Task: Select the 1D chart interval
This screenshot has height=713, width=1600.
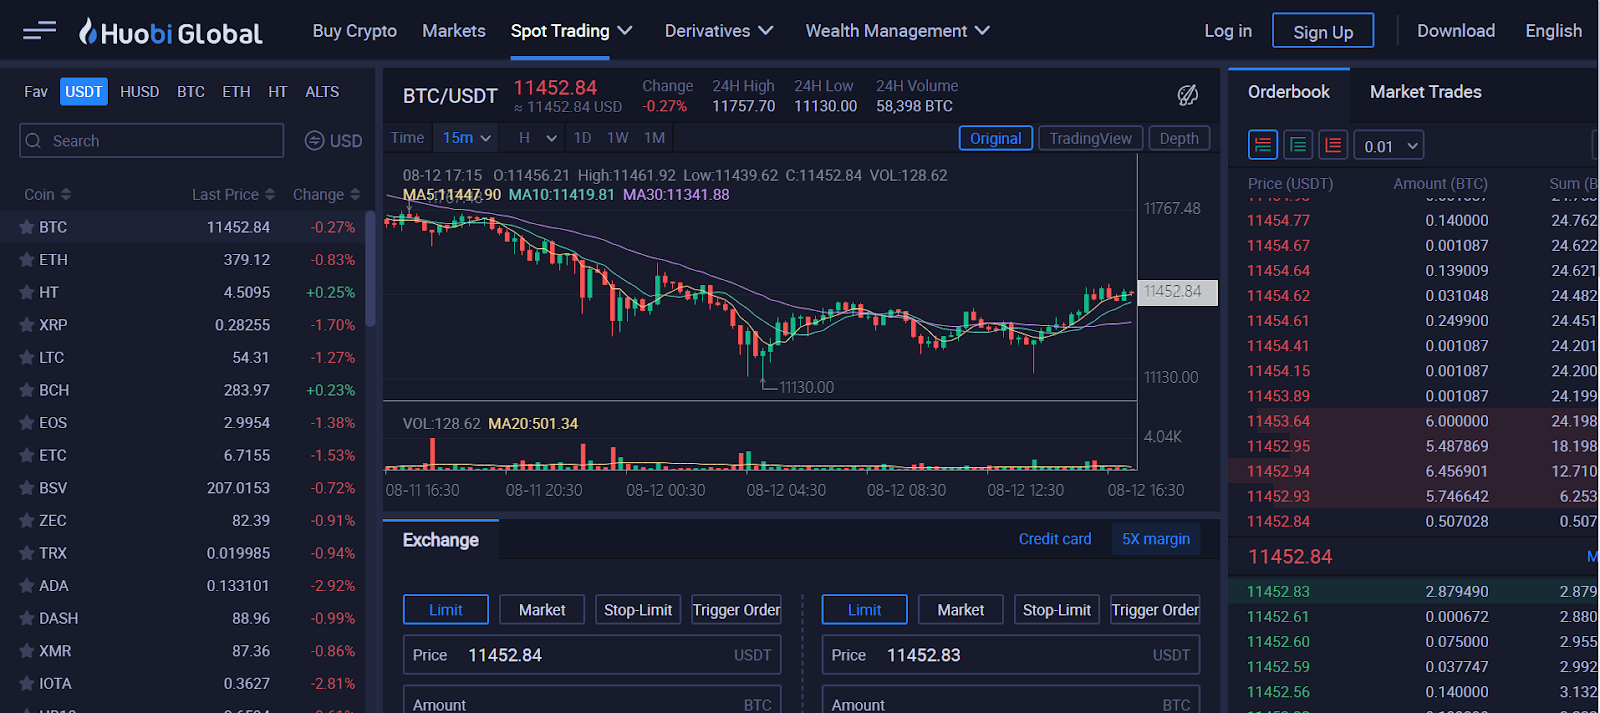Action: tap(582, 138)
